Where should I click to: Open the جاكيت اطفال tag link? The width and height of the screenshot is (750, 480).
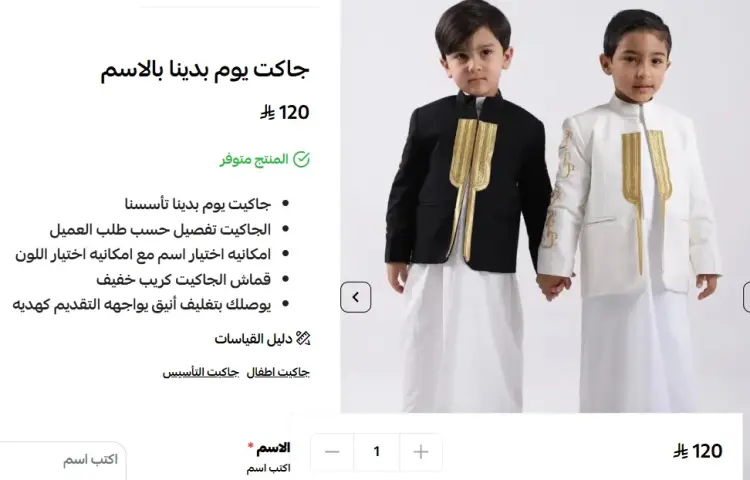[278, 372]
